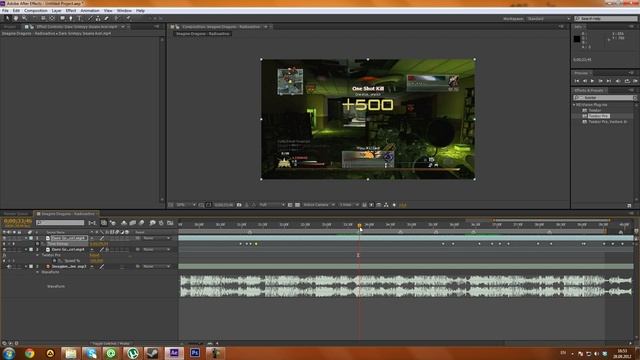Select the Rotation tool
This screenshot has height=360, width=640.
coord(34,18)
